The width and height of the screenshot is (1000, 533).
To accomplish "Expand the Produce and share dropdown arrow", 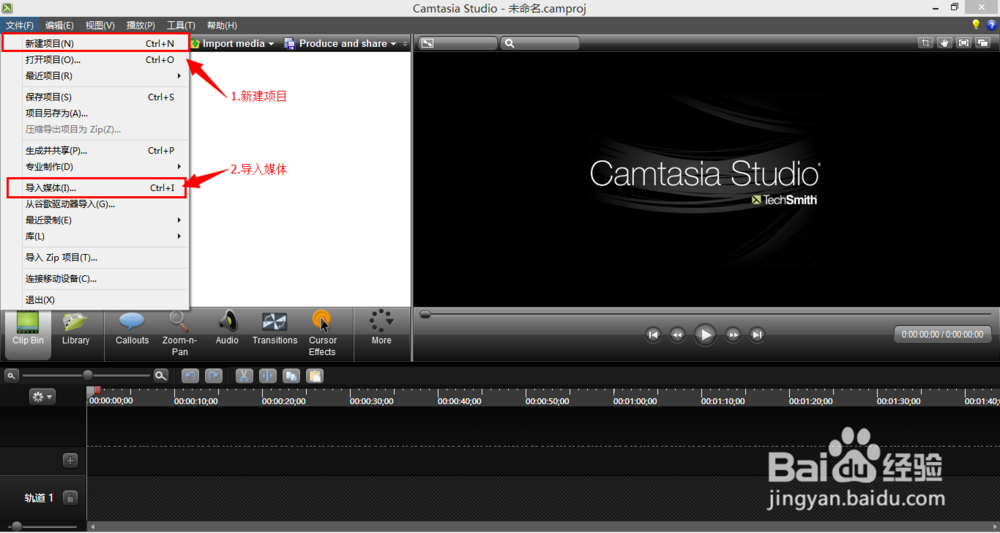I will point(393,44).
